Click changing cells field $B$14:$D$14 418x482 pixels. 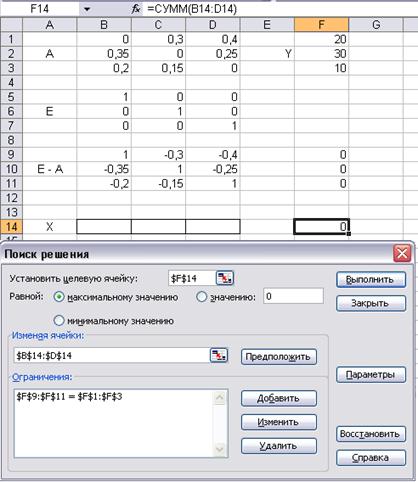112,355
